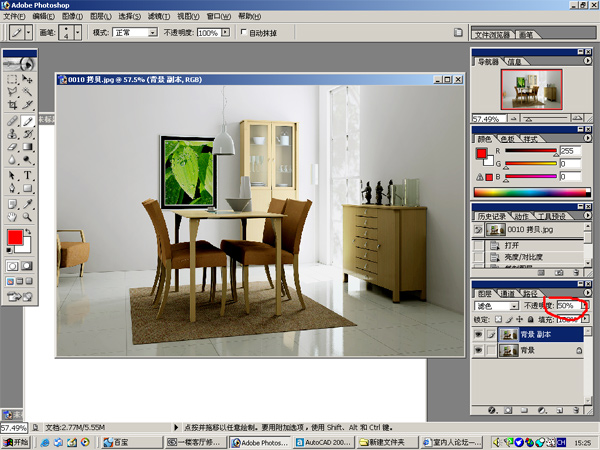Open the 填充 fill slider arrow
This screenshot has width=600, height=450.
pyautogui.click(x=585, y=319)
